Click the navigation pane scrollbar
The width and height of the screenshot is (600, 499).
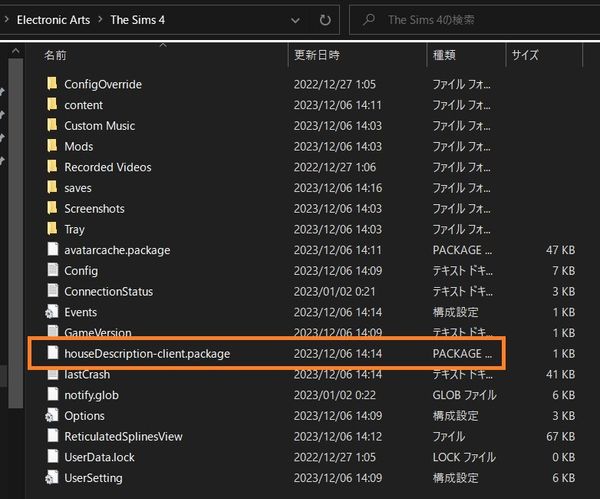pyautogui.click(x=16, y=233)
